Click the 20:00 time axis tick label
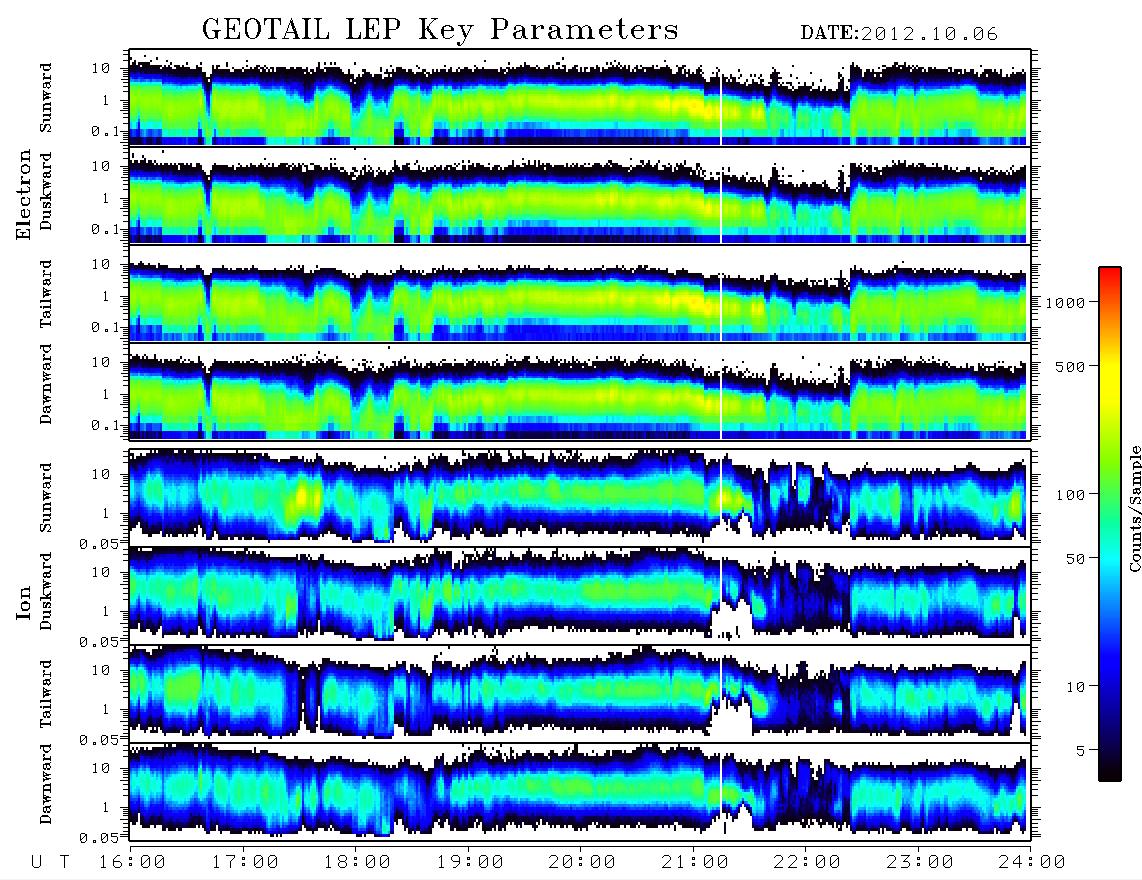1142x880 pixels. 582,862
